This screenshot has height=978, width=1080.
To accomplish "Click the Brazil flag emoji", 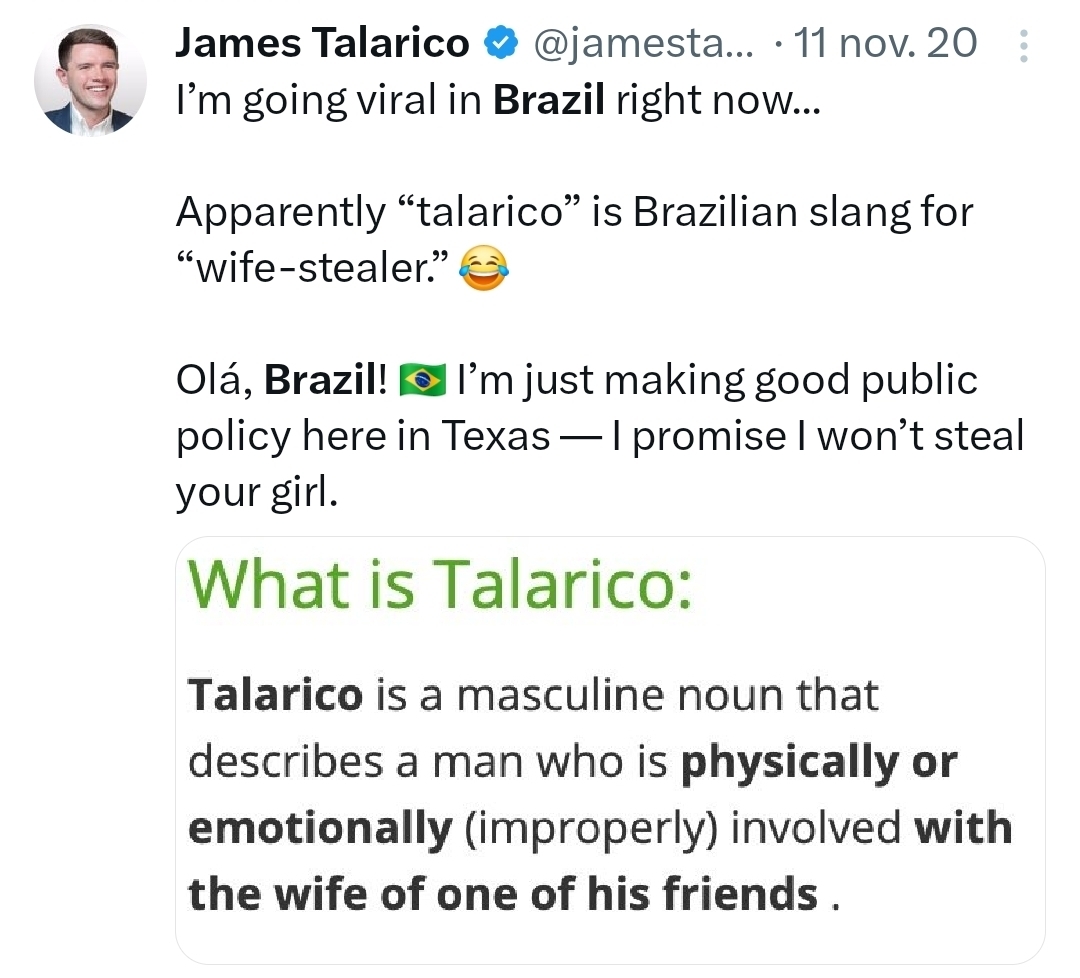I will pos(421,381).
